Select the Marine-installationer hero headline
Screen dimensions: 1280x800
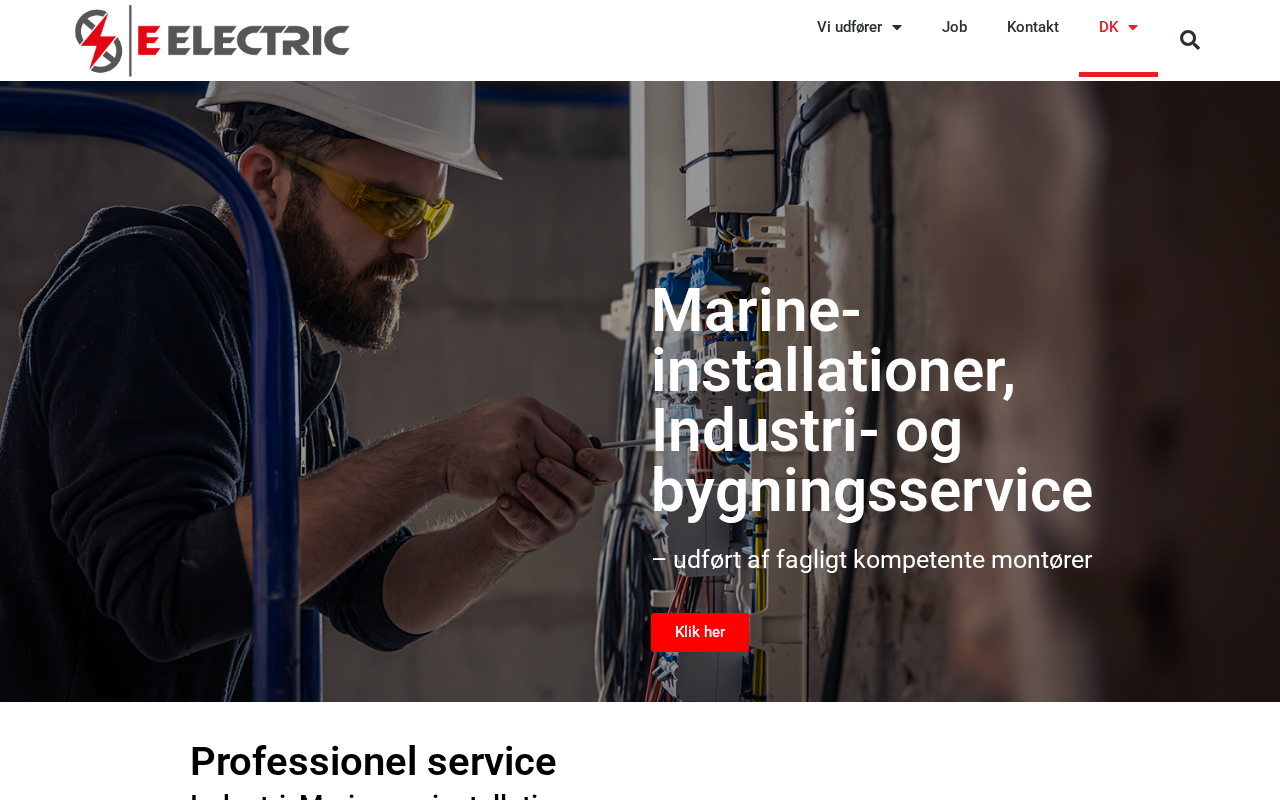tap(872, 401)
